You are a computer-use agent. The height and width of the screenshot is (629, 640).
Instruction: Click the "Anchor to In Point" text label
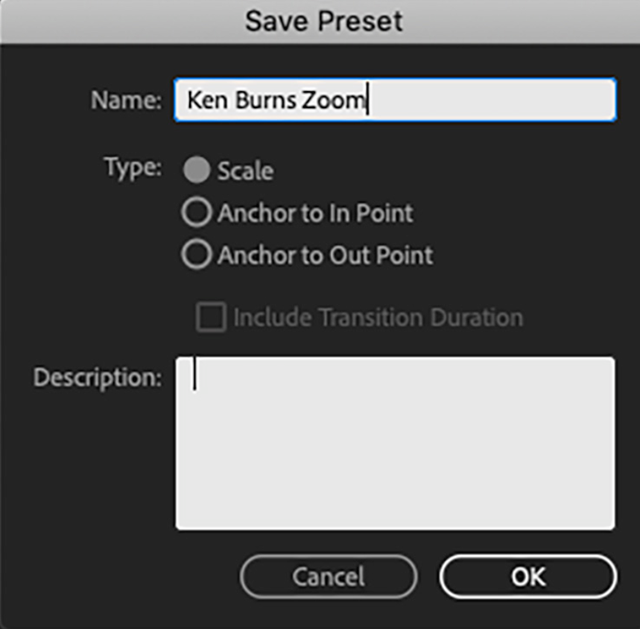[315, 213]
